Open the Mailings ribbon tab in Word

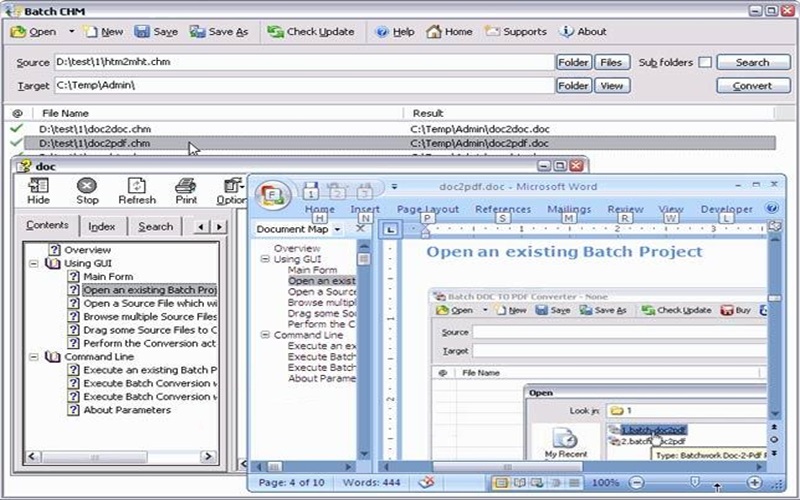click(569, 209)
